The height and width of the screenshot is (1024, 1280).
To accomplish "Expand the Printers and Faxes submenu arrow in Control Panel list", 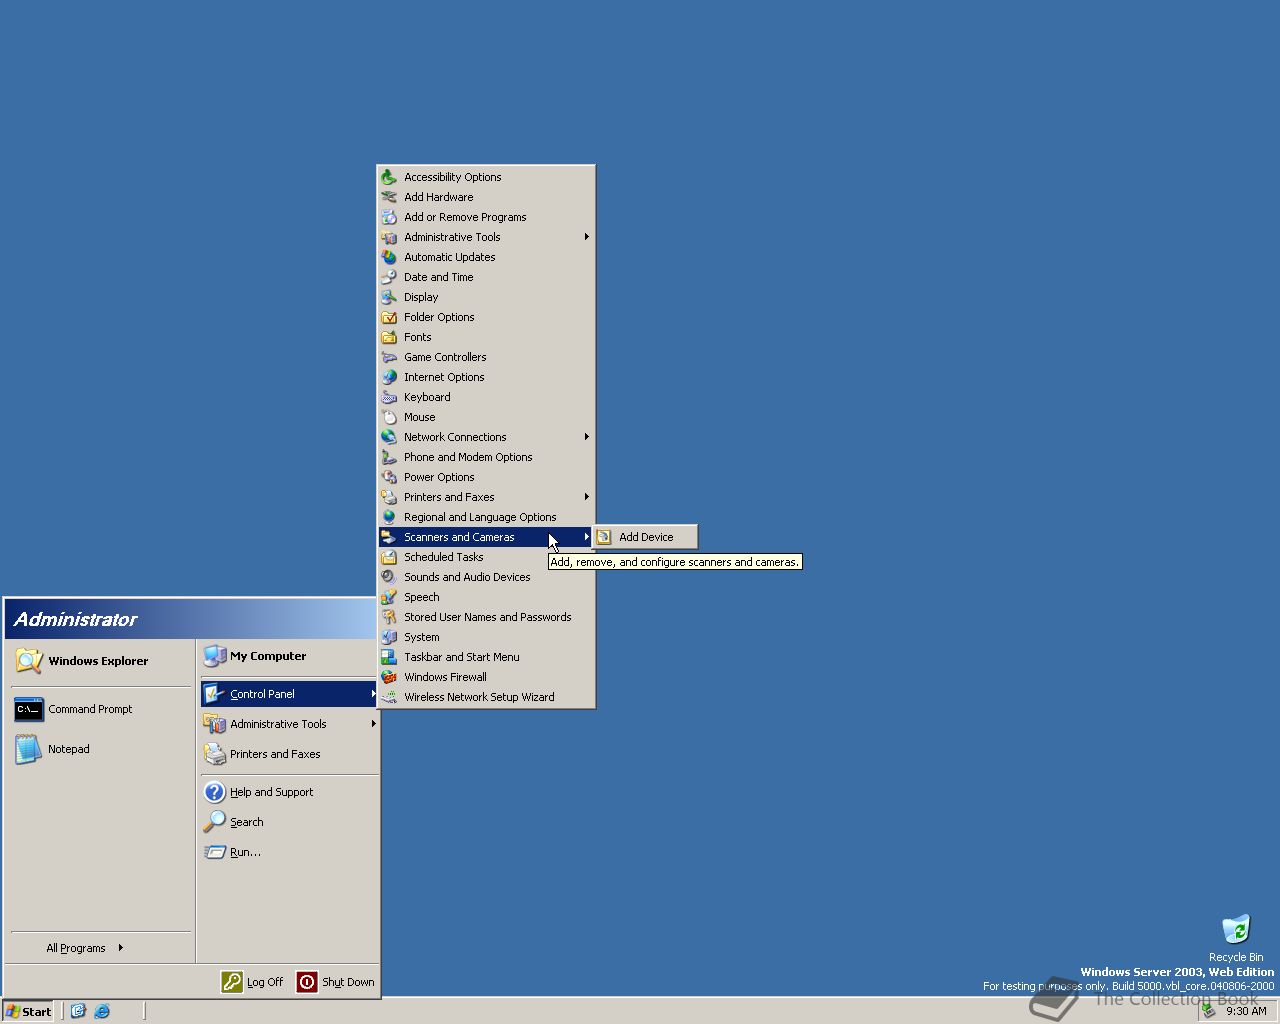I will (x=587, y=497).
